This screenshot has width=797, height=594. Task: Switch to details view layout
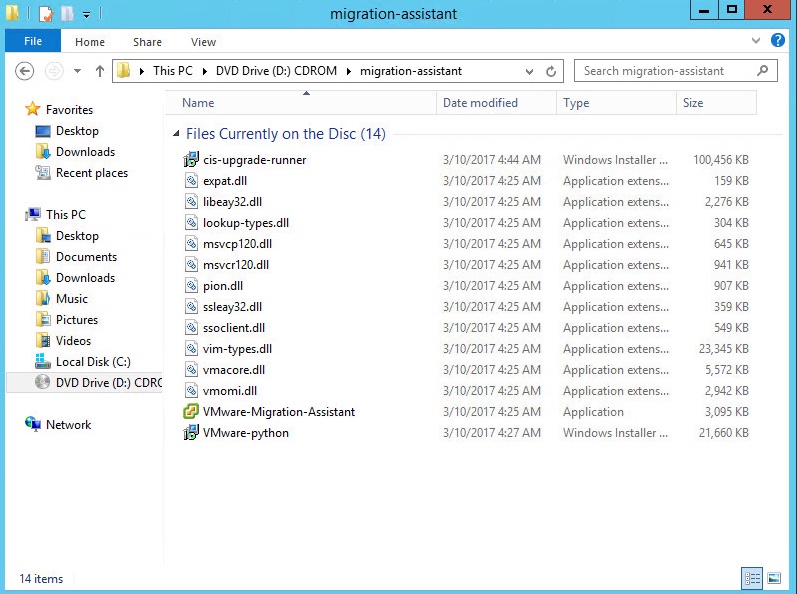point(751,578)
